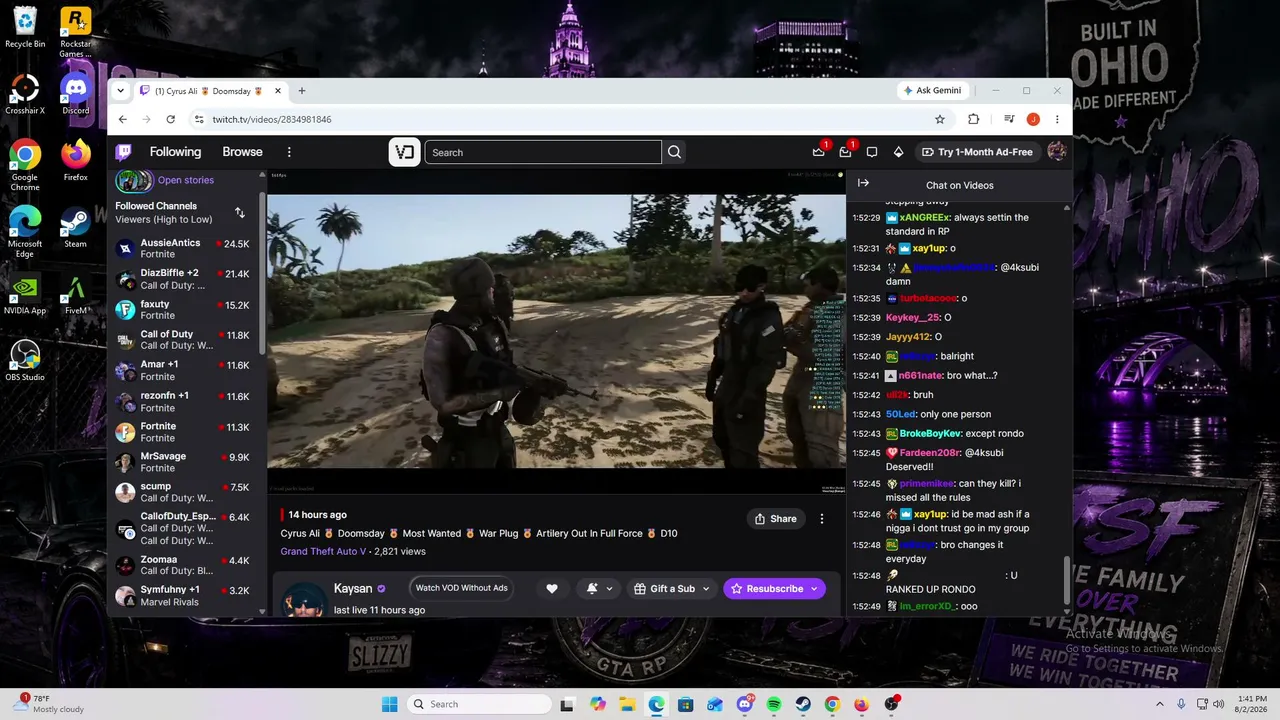The height and width of the screenshot is (720, 1280).
Task: Open Twitch notifications inbox icon
Action: point(845,152)
